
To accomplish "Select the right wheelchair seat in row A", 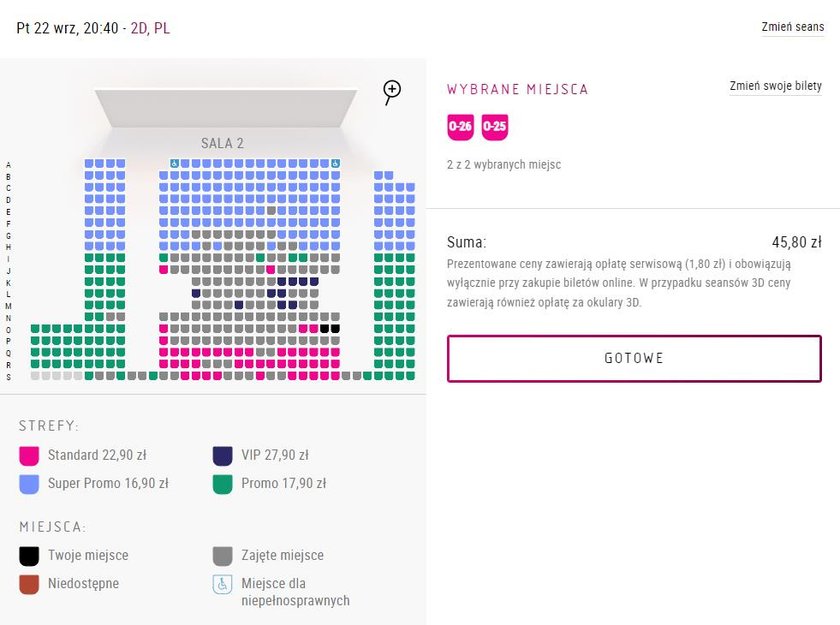I will click(335, 163).
